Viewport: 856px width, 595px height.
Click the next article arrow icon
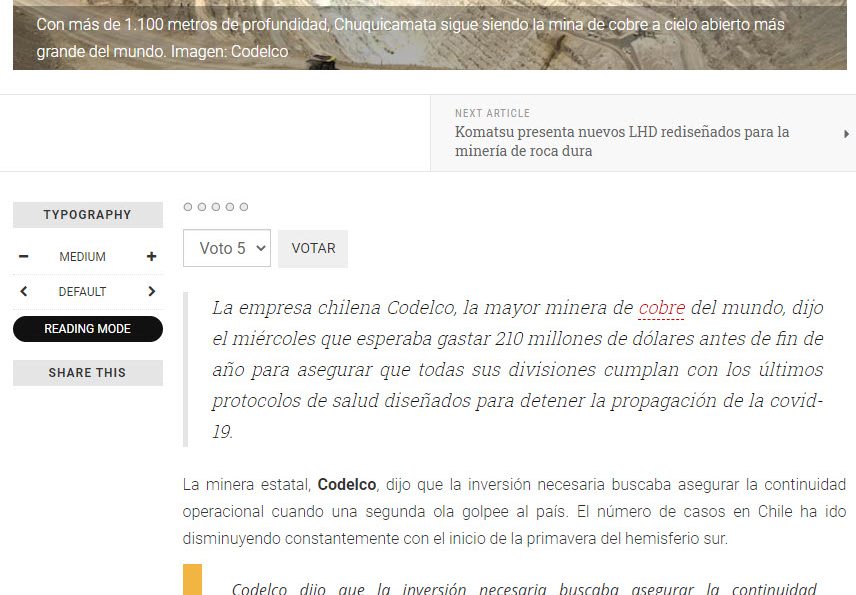tap(846, 134)
